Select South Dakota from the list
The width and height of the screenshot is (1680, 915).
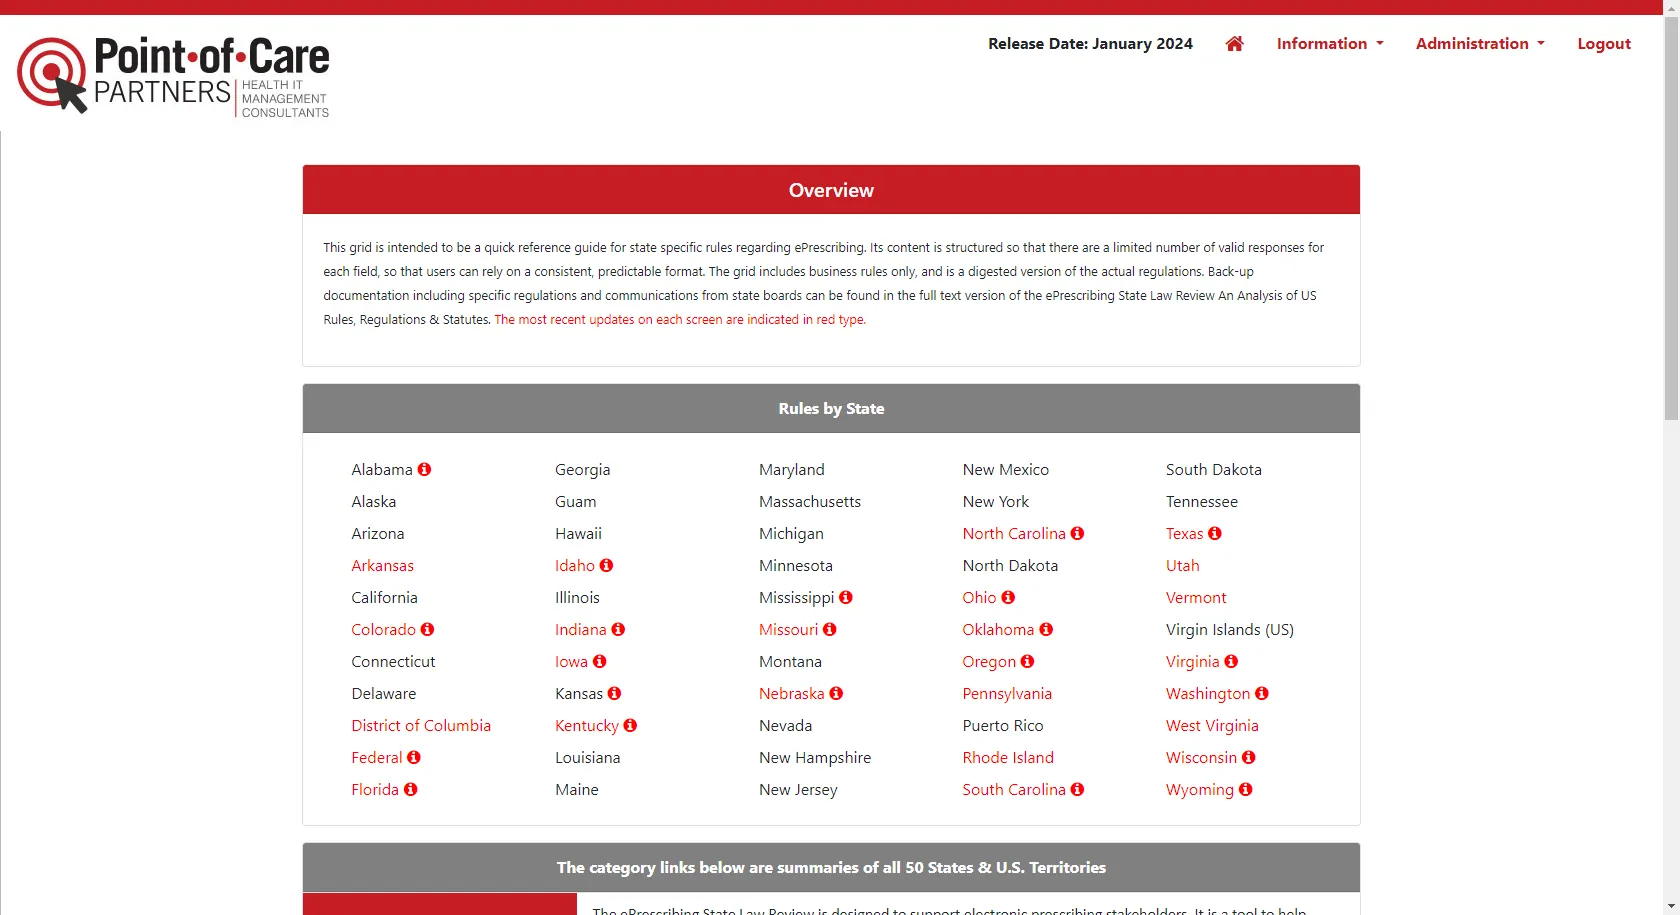[1213, 469]
